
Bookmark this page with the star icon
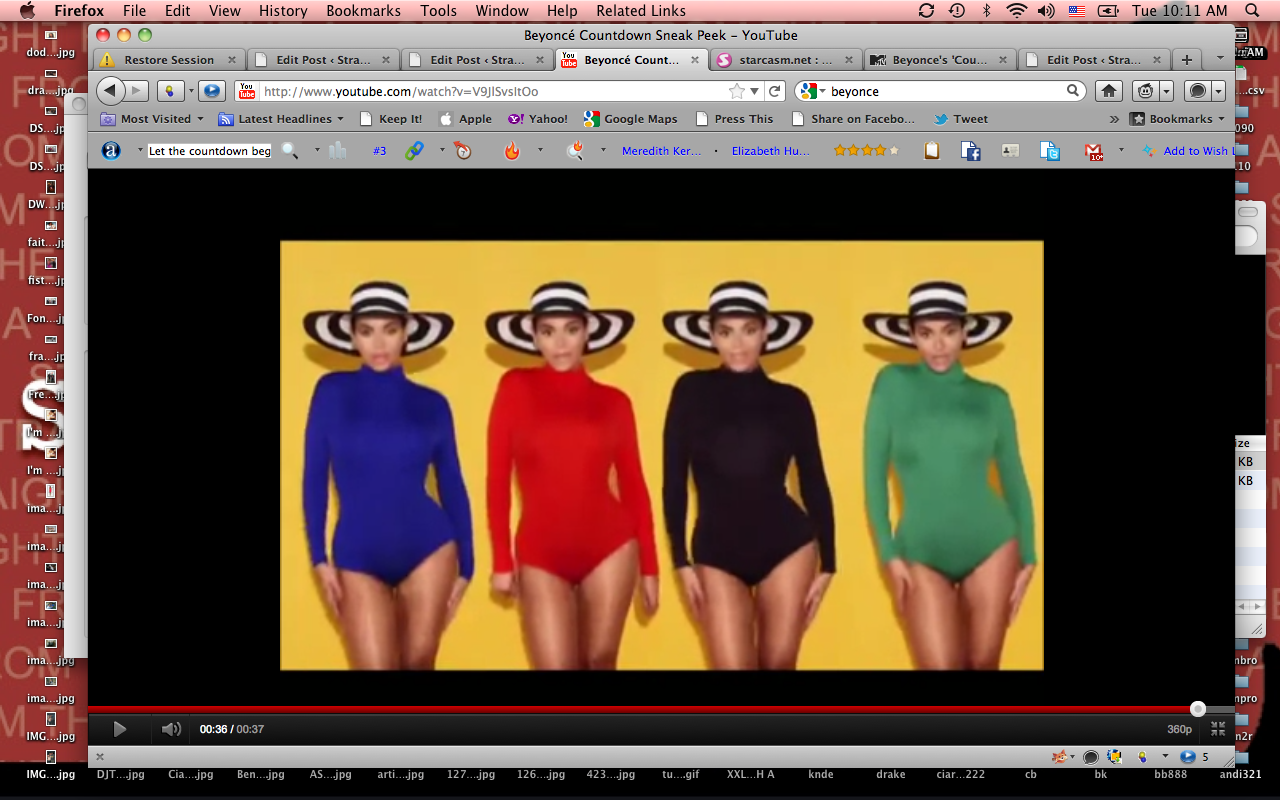click(x=737, y=91)
